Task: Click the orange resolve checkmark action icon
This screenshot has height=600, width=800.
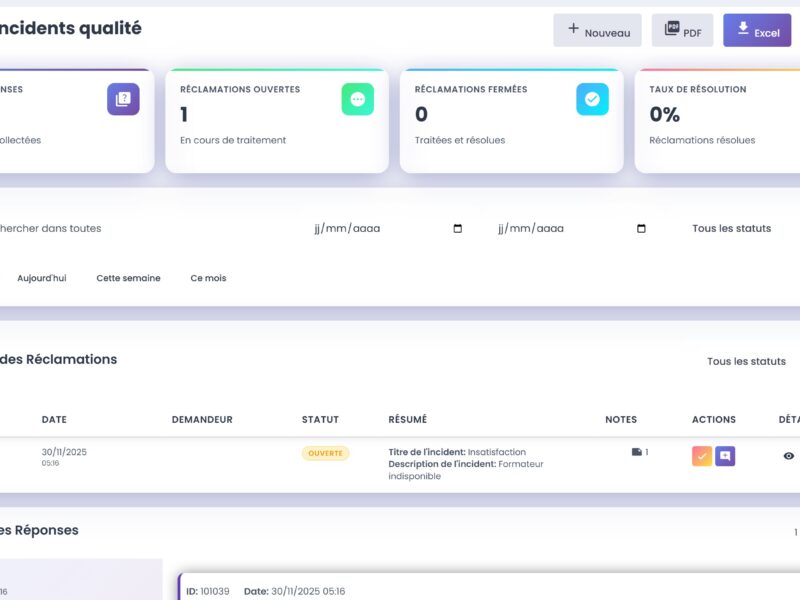Action: [702, 456]
